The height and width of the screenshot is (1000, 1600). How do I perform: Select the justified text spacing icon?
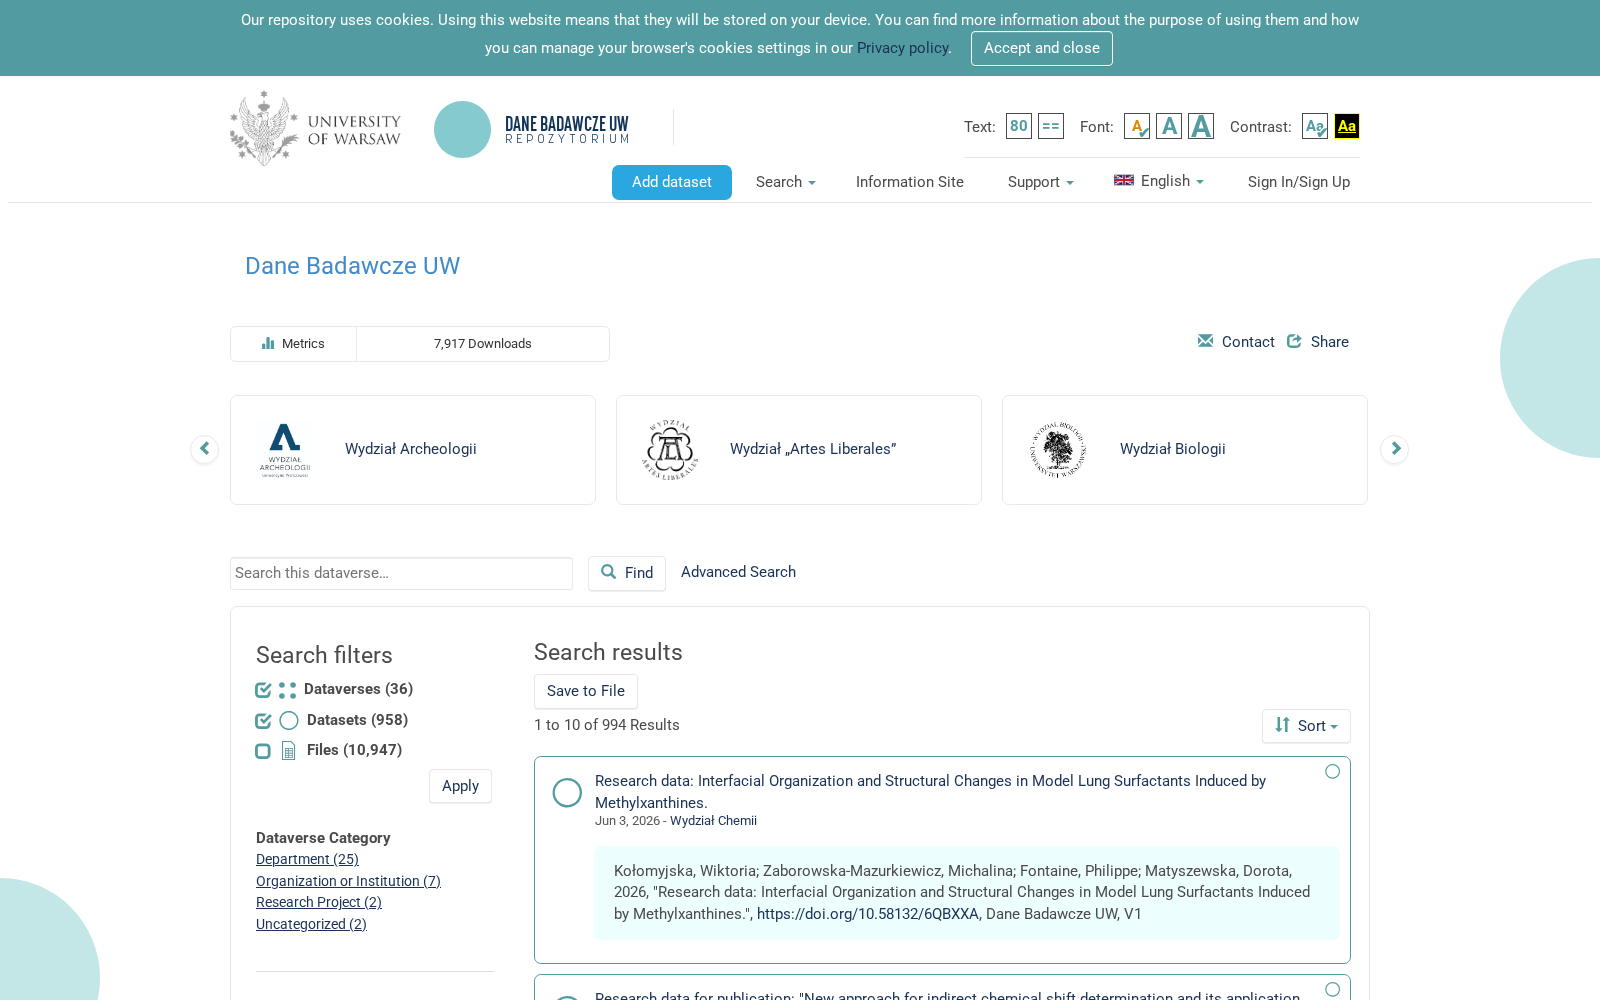point(1050,126)
